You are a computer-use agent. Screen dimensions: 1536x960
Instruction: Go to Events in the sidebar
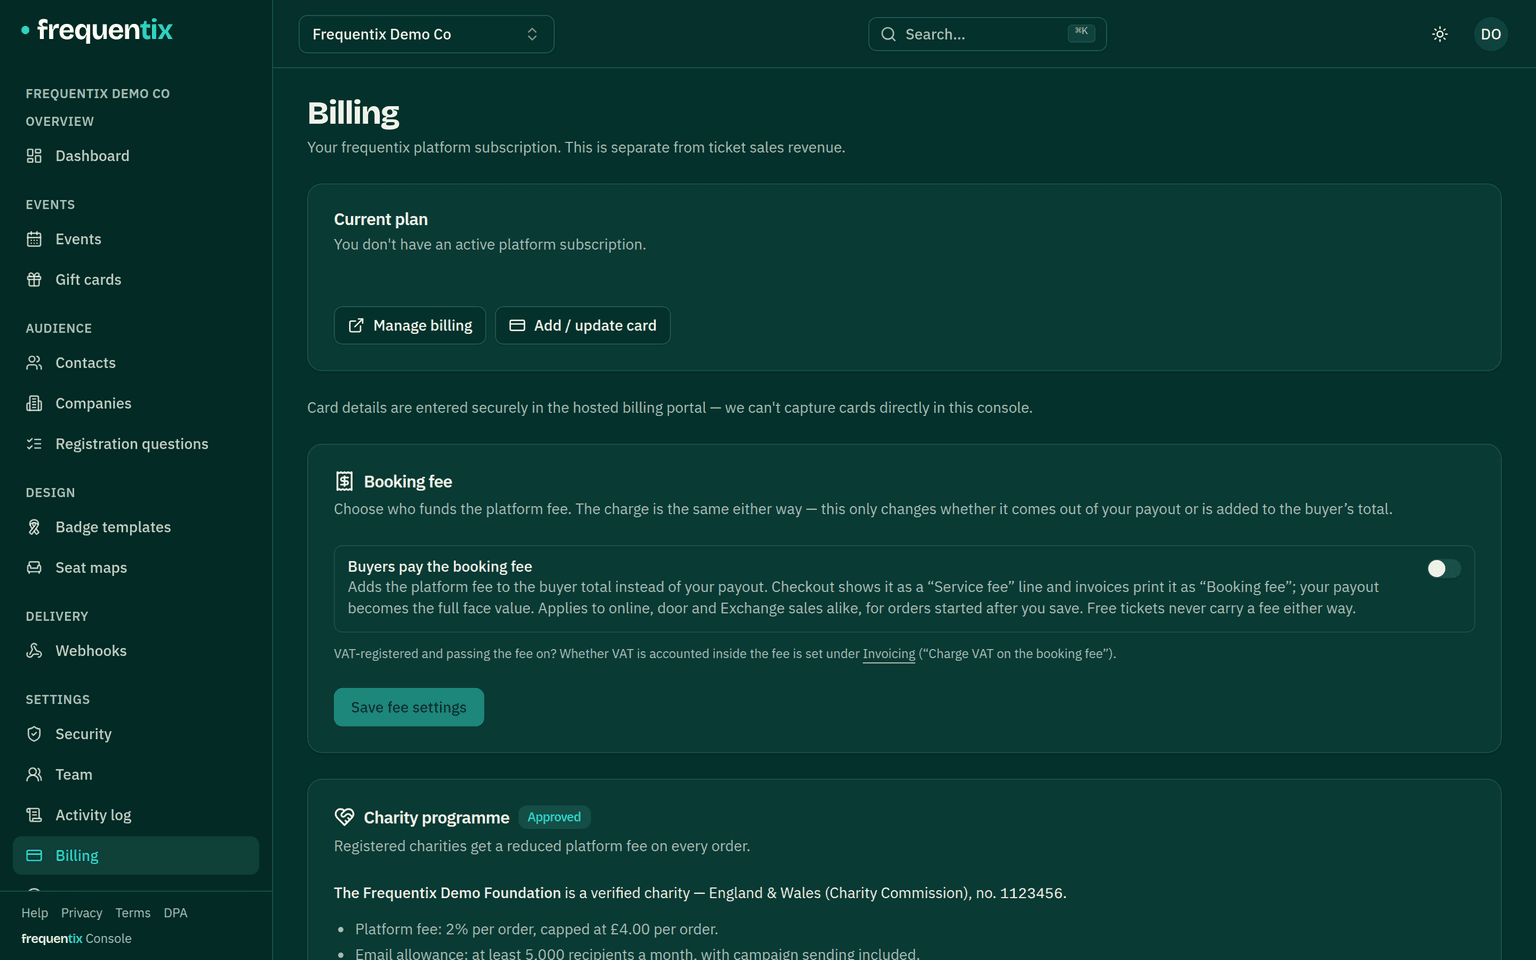[136, 239]
